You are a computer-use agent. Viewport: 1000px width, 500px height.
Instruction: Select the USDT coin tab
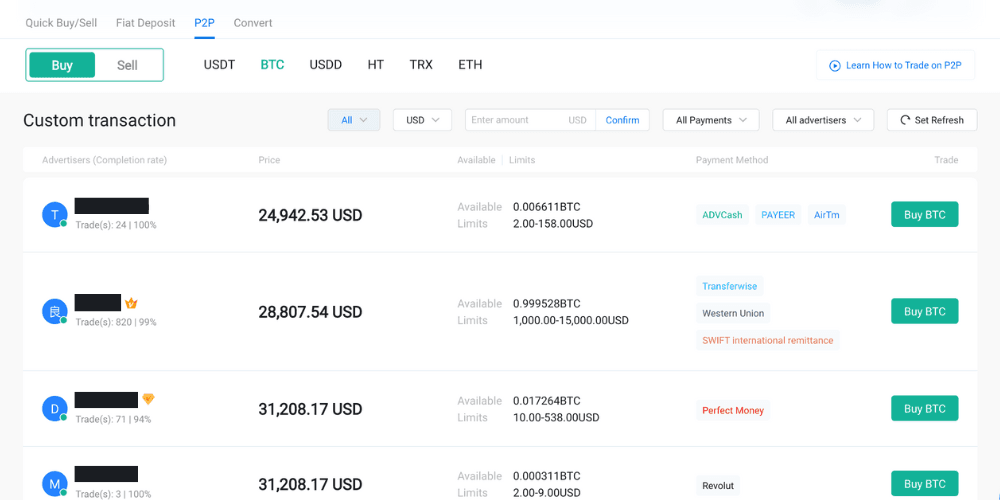[219, 65]
